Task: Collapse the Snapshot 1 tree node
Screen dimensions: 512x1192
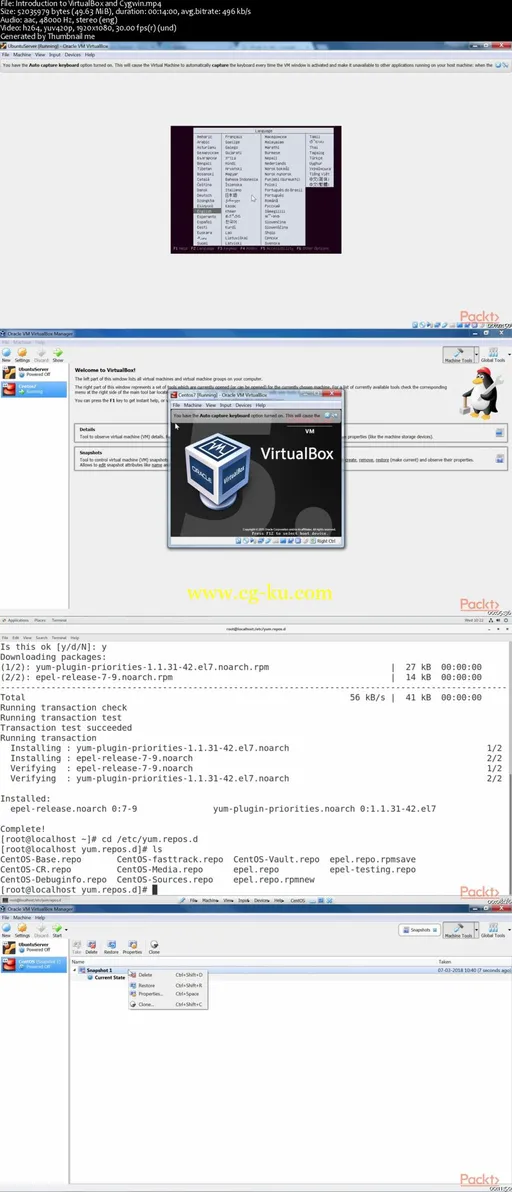Action: coord(74,970)
